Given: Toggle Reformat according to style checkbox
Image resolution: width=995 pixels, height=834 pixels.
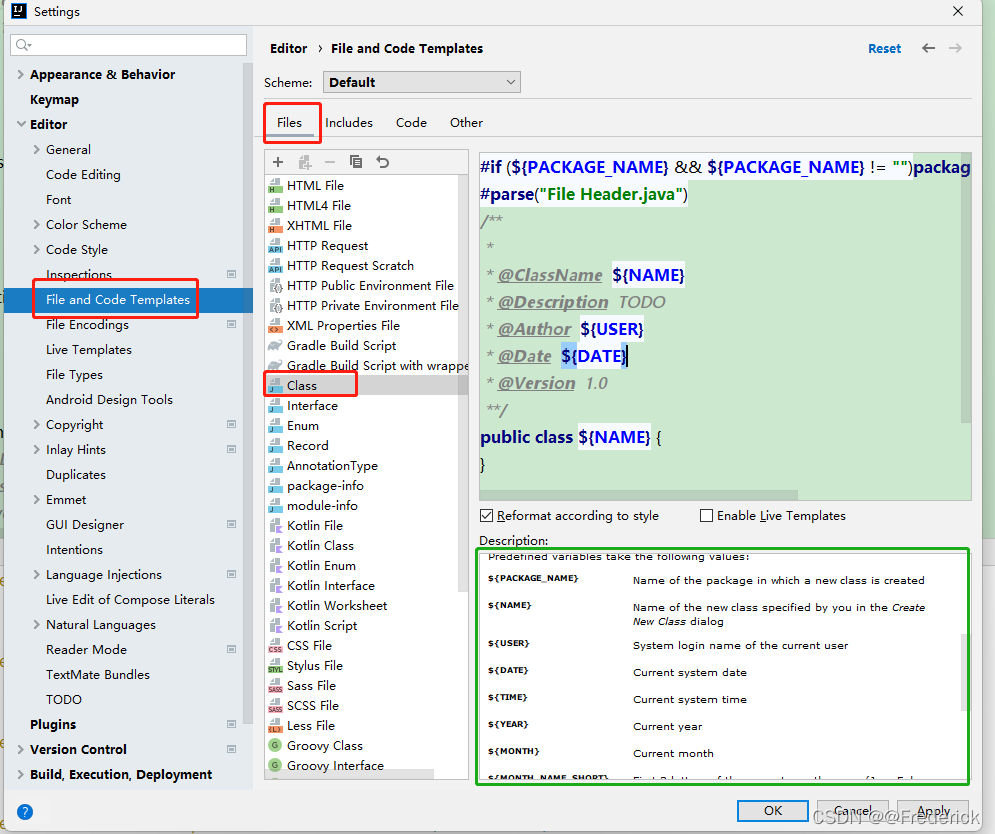Looking at the screenshot, I should point(487,515).
